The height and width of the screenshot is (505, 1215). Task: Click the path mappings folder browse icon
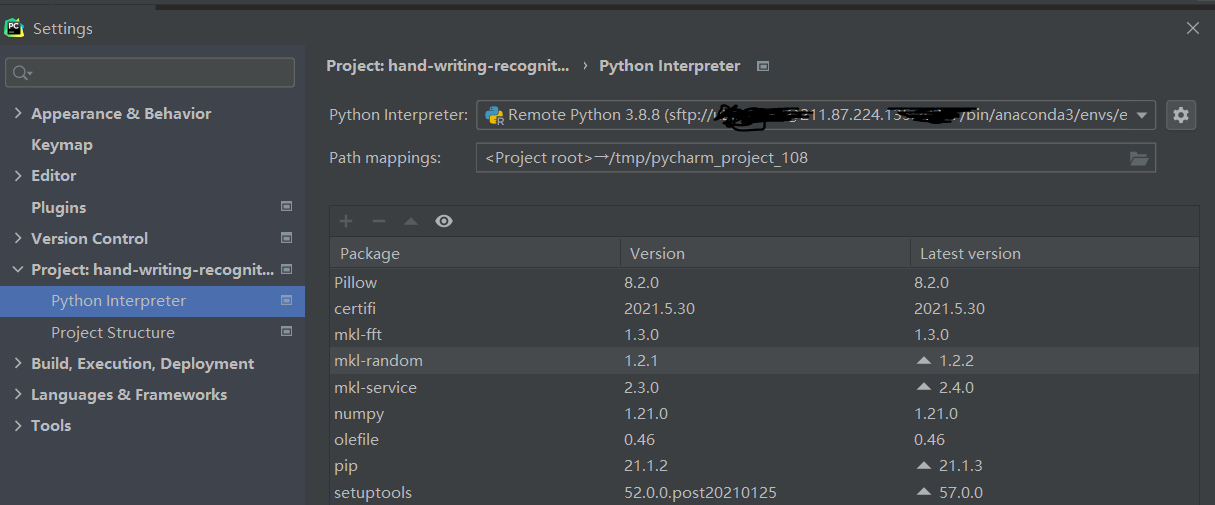point(1138,158)
